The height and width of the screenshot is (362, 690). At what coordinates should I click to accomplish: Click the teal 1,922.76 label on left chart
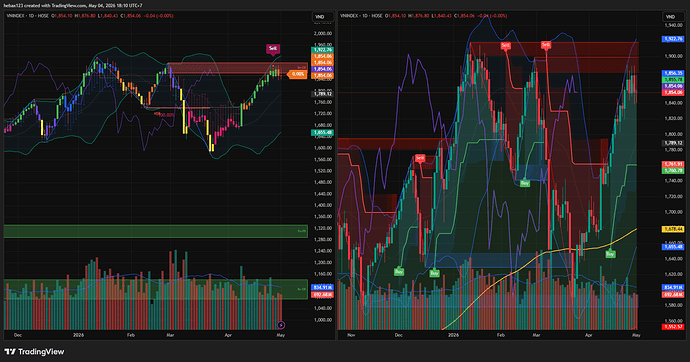pyautogui.click(x=323, y=50)
